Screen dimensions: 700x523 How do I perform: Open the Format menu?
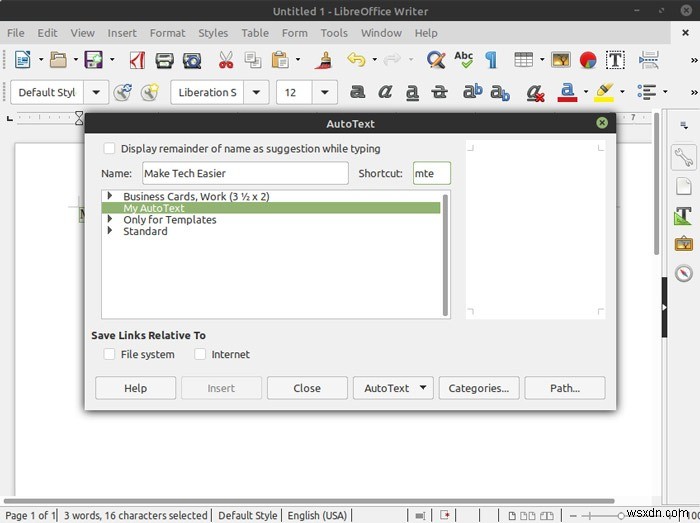coord(167,33)
